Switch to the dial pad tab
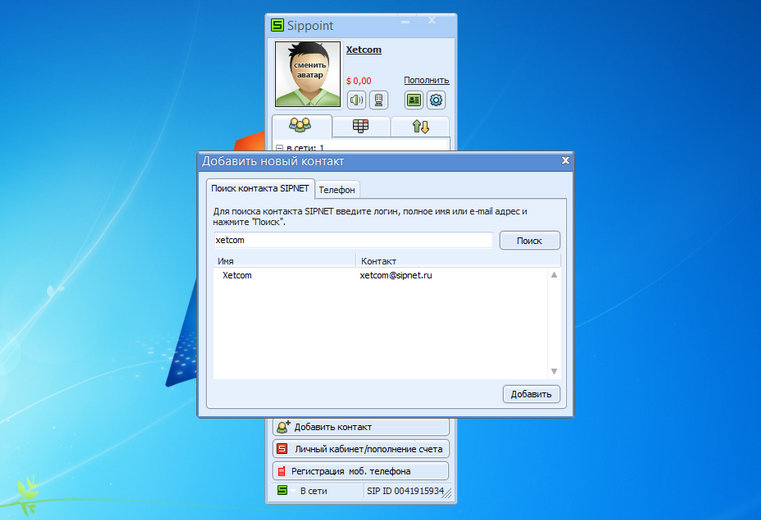 point(361,126)
